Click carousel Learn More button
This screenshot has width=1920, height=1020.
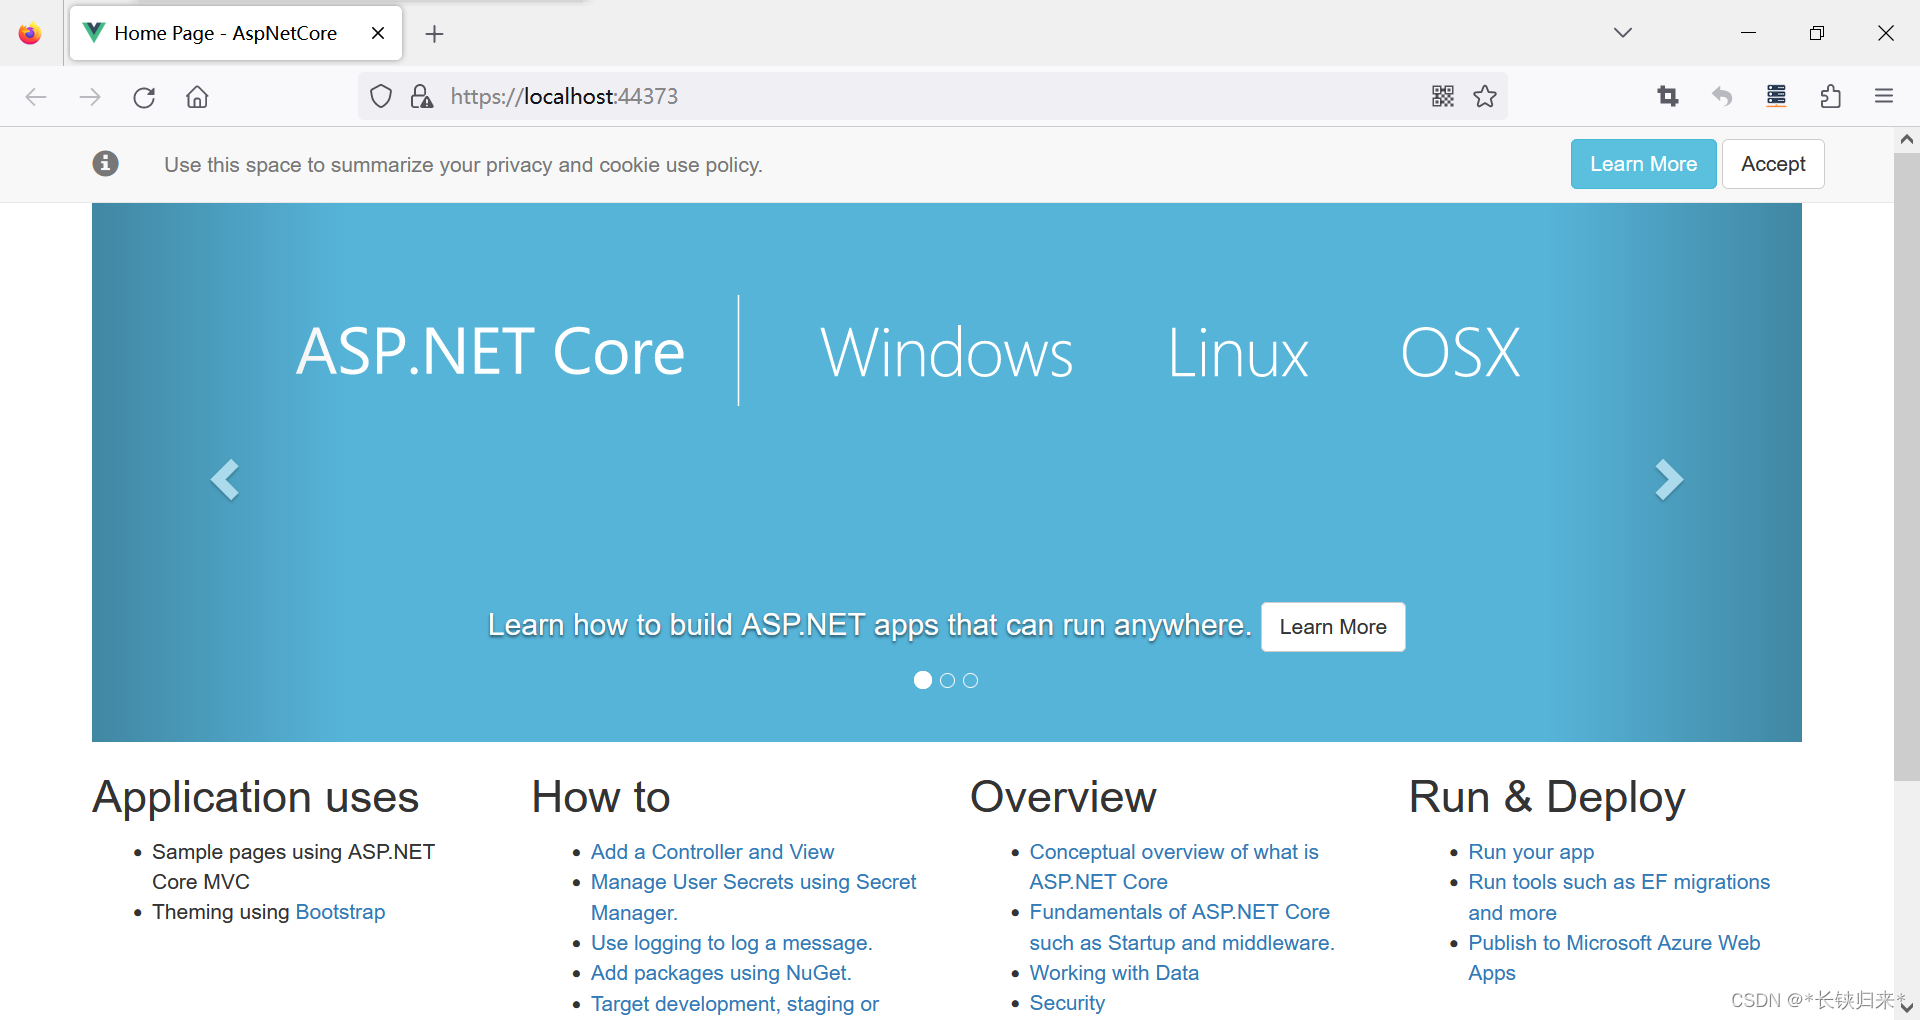click(x=1333, y=627)
